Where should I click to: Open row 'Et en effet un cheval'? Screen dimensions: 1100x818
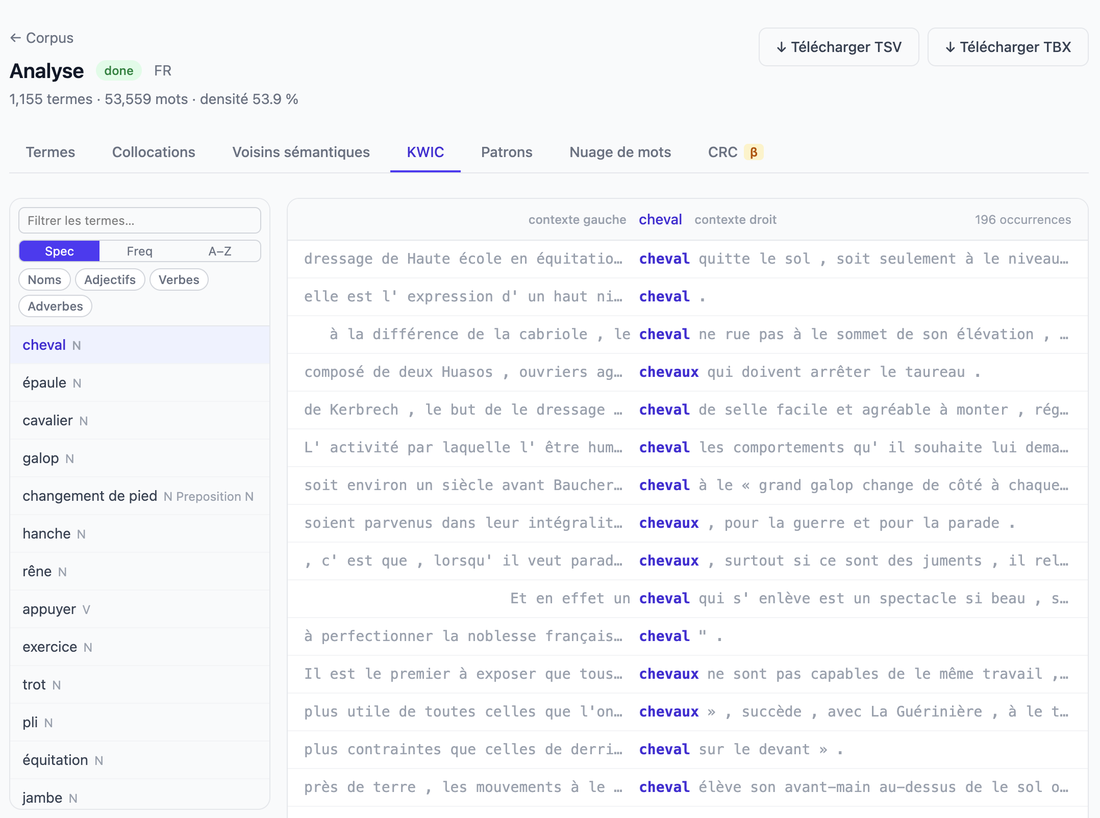(x=688, y=598)
